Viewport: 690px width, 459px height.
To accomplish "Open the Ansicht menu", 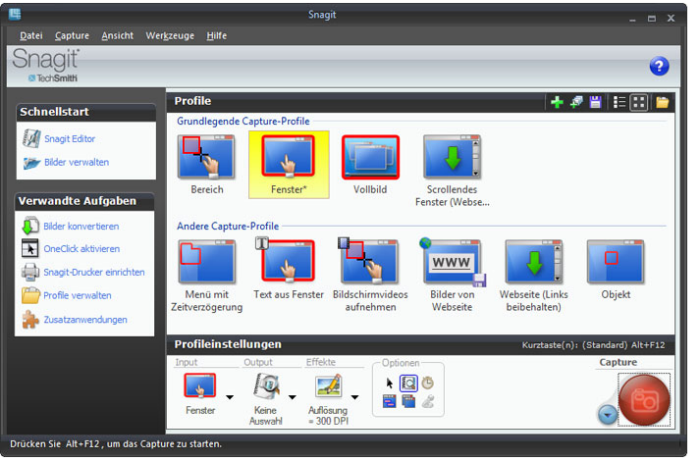I will [117, 36].
